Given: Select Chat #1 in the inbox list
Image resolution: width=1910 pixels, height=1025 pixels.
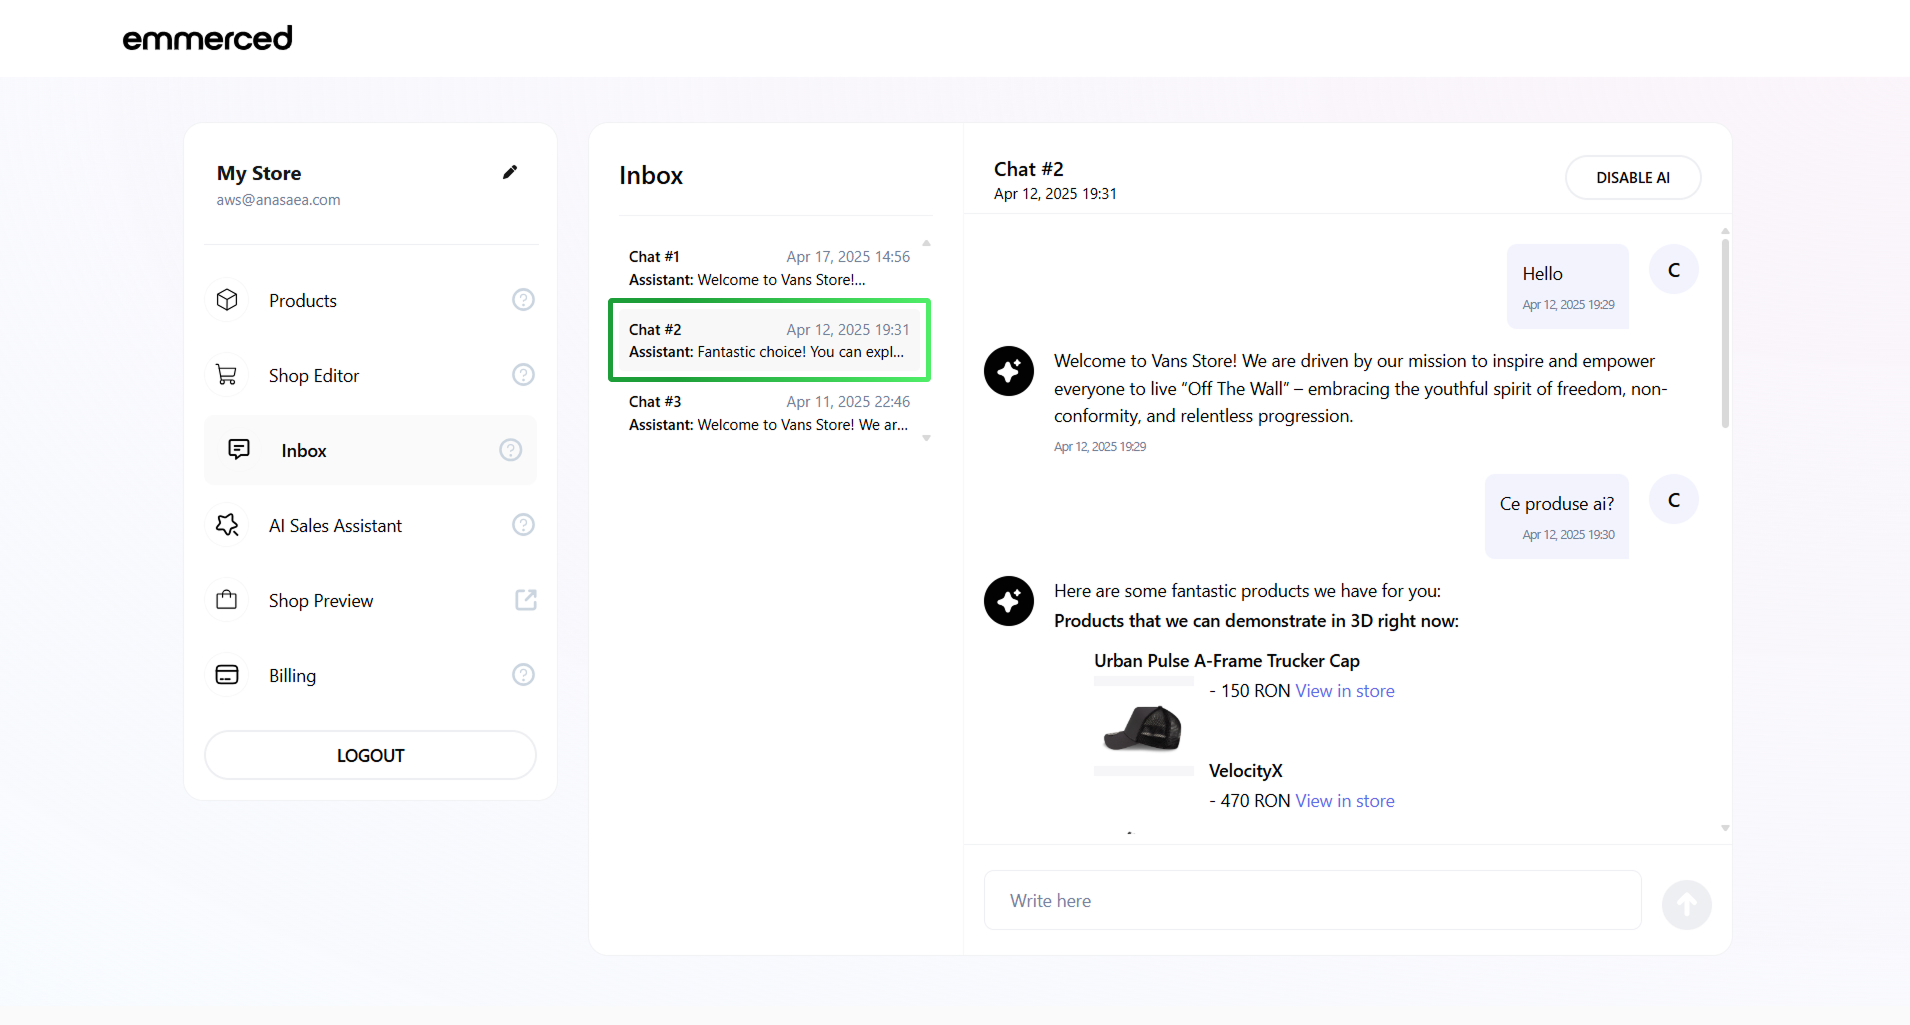Looking at the screenshot, I should tap(768, 268).
